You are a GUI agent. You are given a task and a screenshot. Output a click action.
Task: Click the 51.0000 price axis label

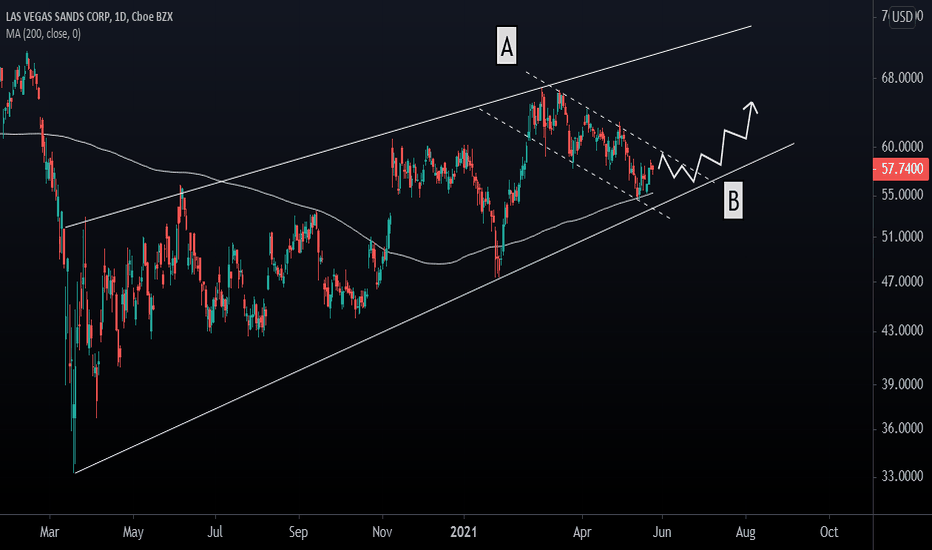[x=902, y=237]
